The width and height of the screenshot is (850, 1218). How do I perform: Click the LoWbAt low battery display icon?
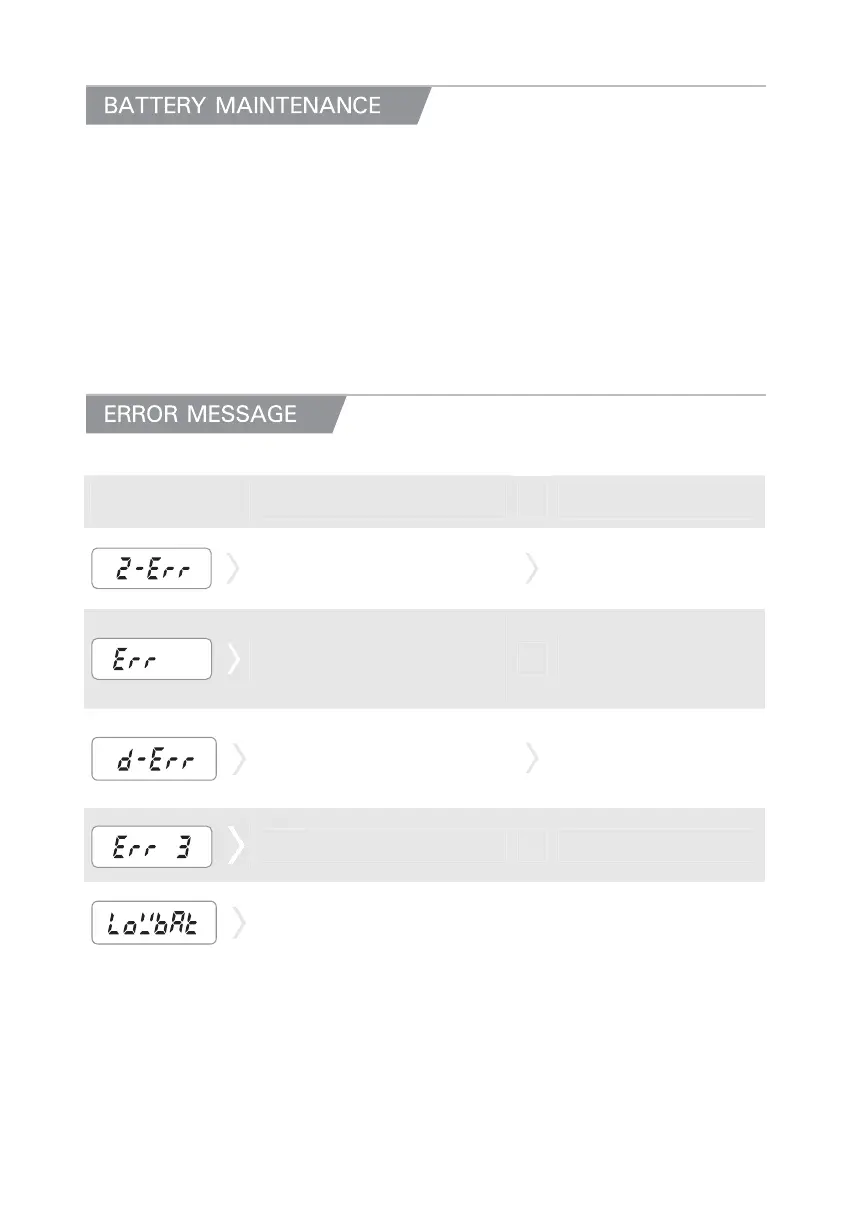(x=154, y=924)
